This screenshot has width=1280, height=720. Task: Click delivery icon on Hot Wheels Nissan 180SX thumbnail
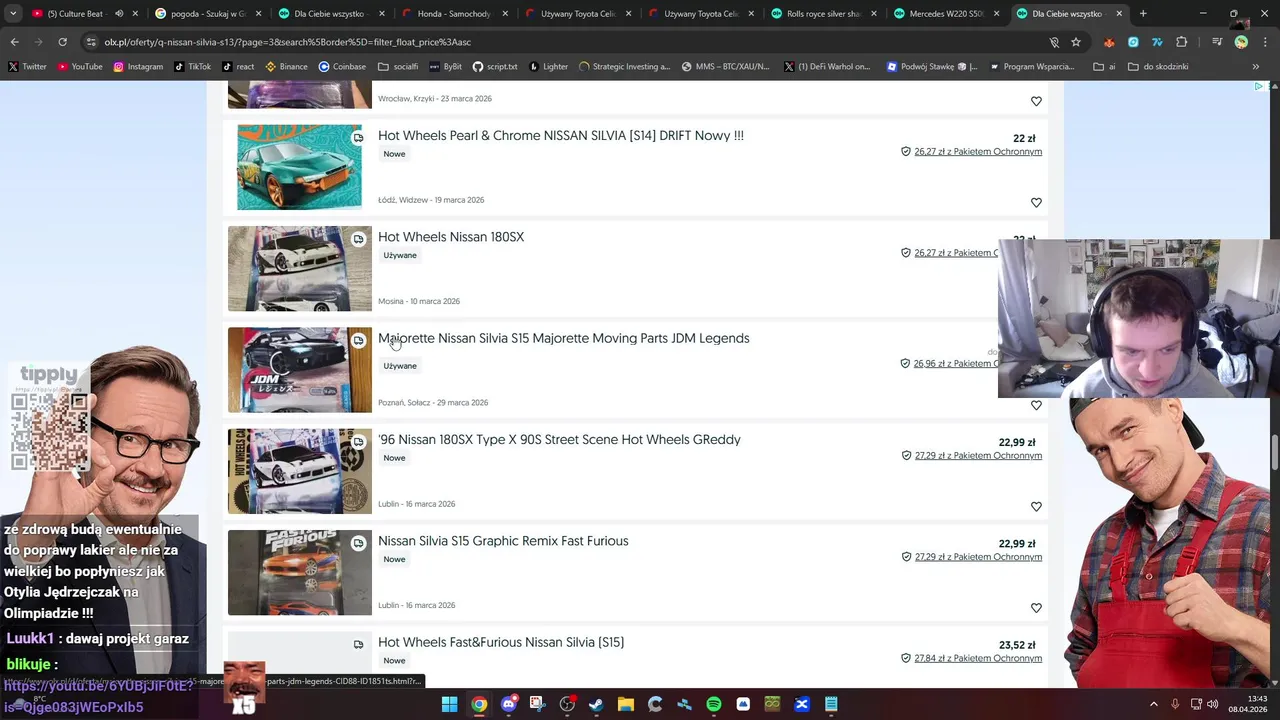tap(358, 239)
